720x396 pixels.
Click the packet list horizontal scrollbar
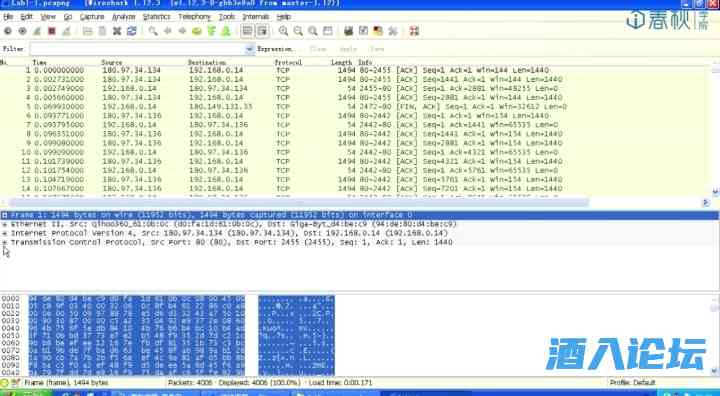(x=298, y=202)
